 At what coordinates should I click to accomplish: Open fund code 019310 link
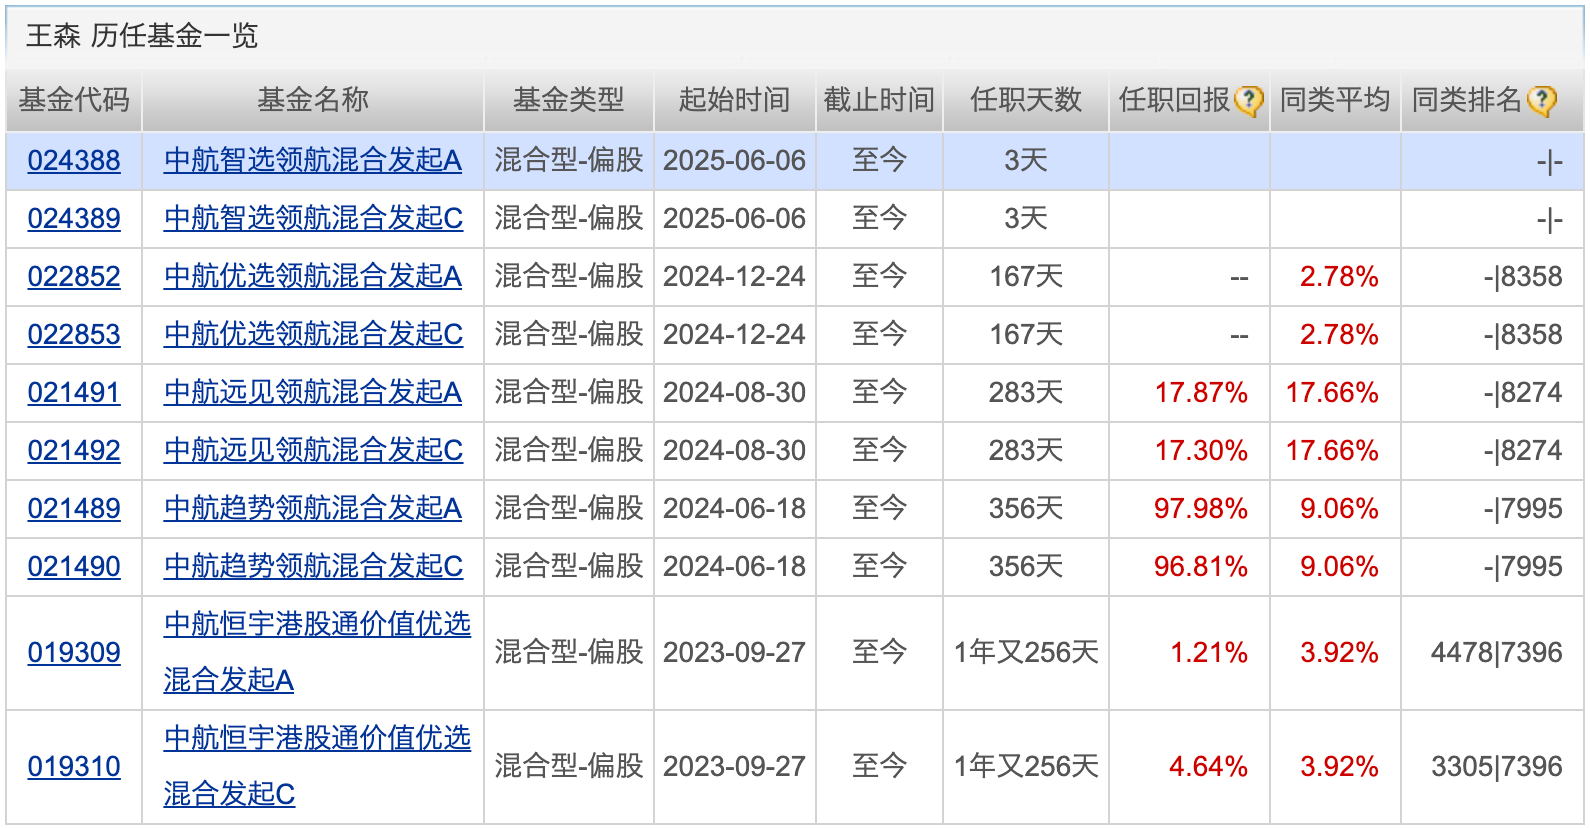pos(74,766)
